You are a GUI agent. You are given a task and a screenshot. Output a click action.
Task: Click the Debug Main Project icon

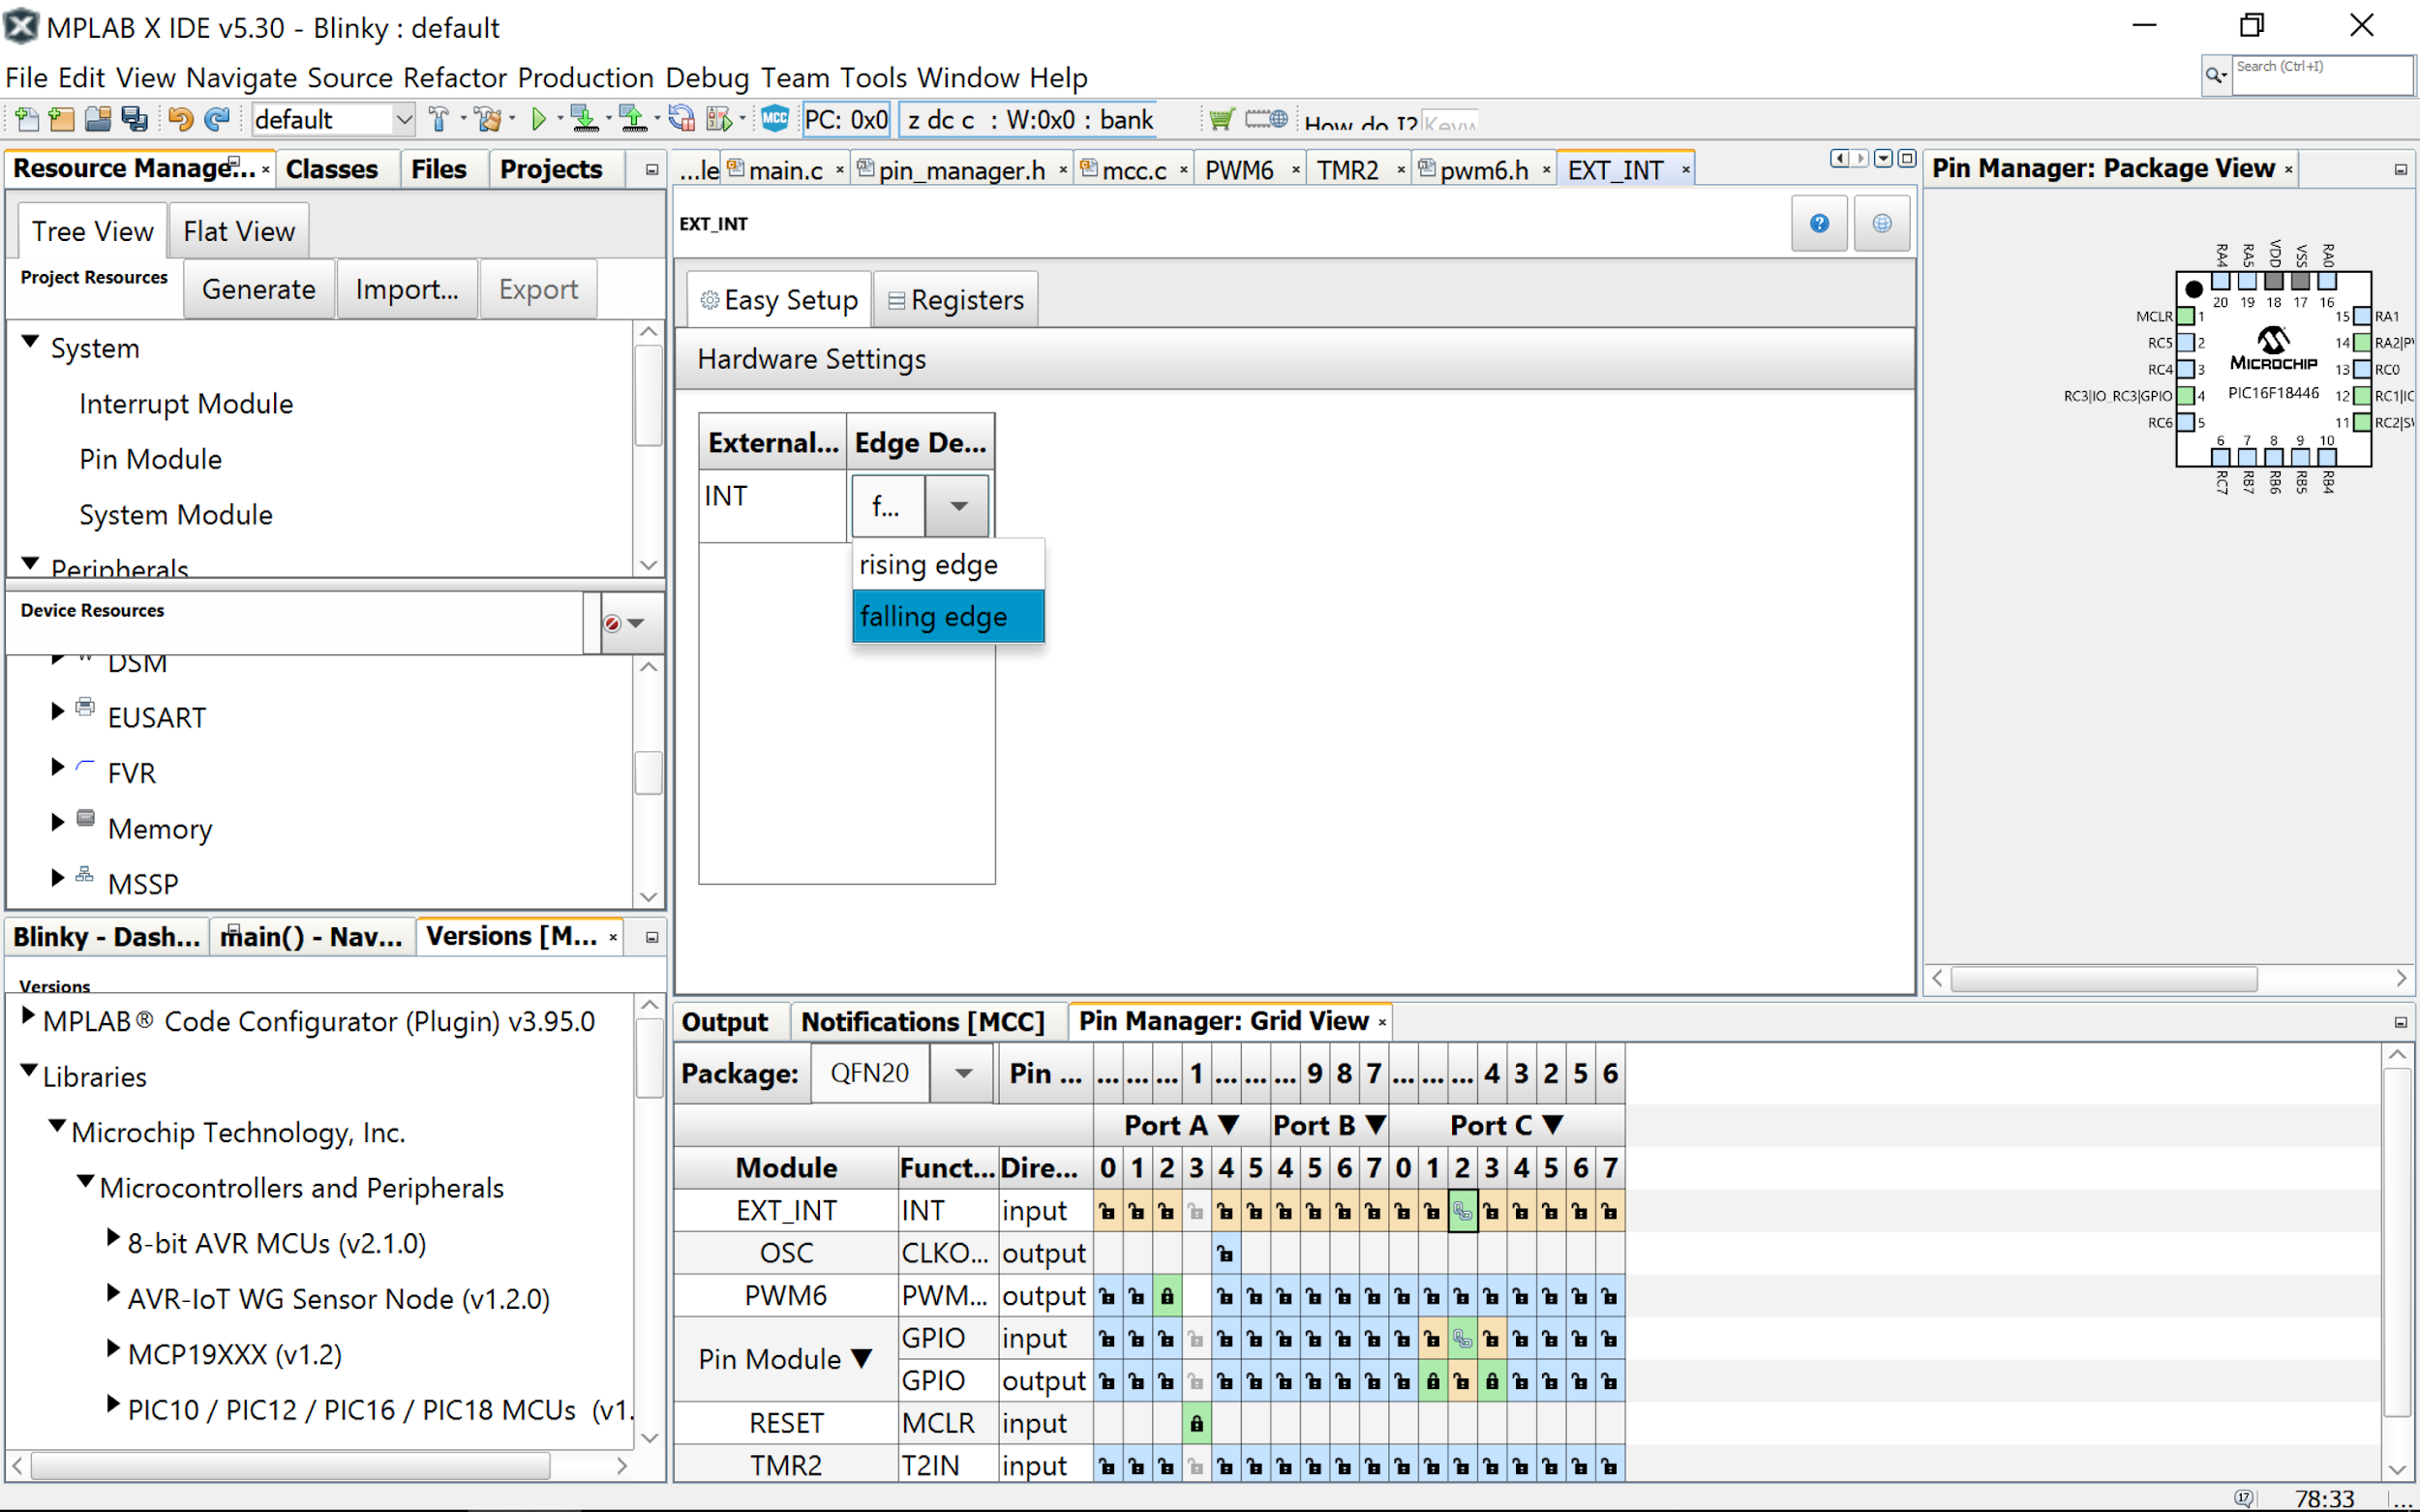pos(719,120)
